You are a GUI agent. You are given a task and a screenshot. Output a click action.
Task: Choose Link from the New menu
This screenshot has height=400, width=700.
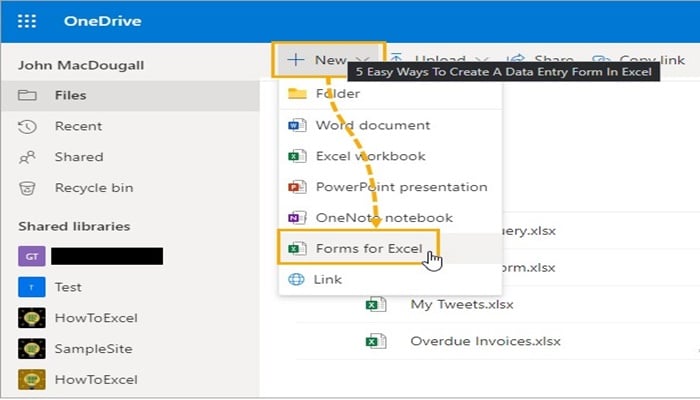coord(391,279)
